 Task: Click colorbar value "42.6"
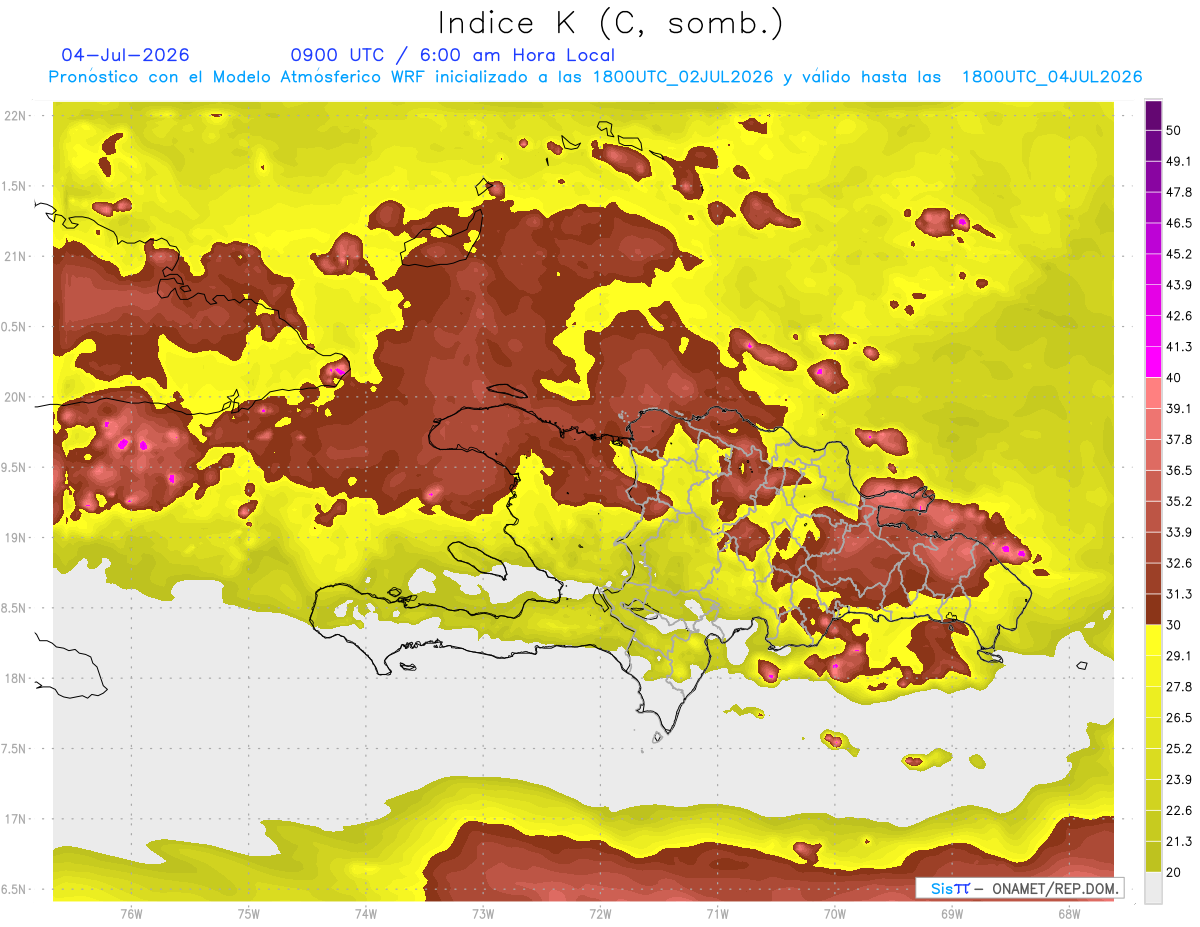(1178, 316)
